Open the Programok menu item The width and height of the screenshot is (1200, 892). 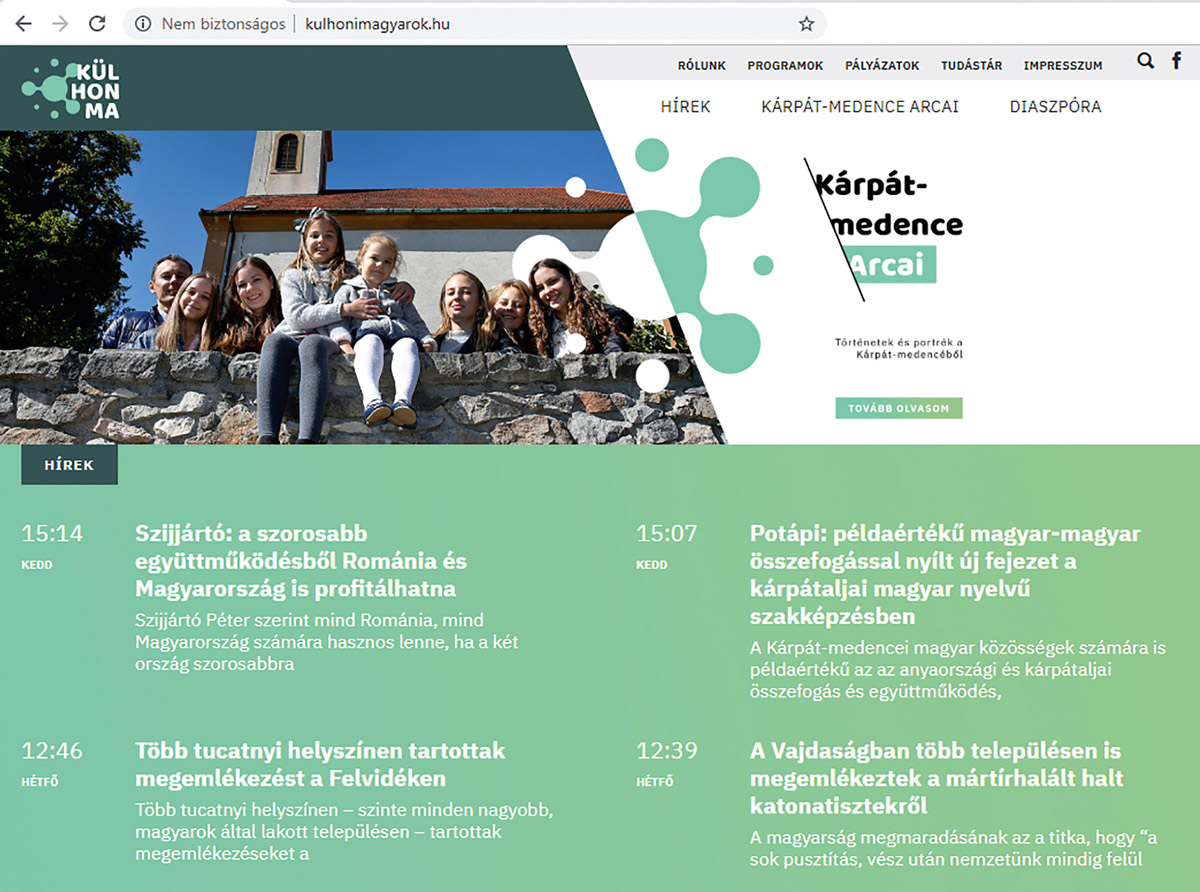tap(785, 66)
